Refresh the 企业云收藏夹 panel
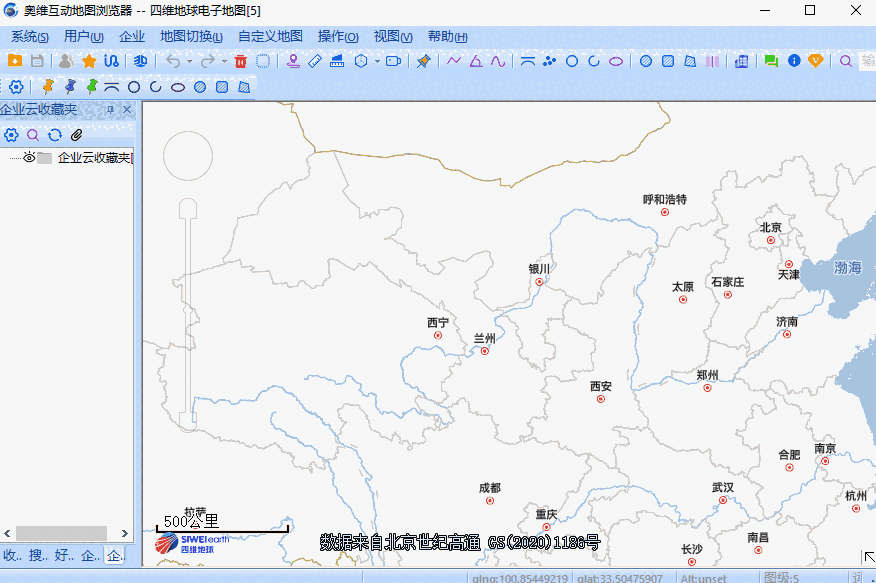The height and width of the screenshot is (583, 876). pos(55,134)
